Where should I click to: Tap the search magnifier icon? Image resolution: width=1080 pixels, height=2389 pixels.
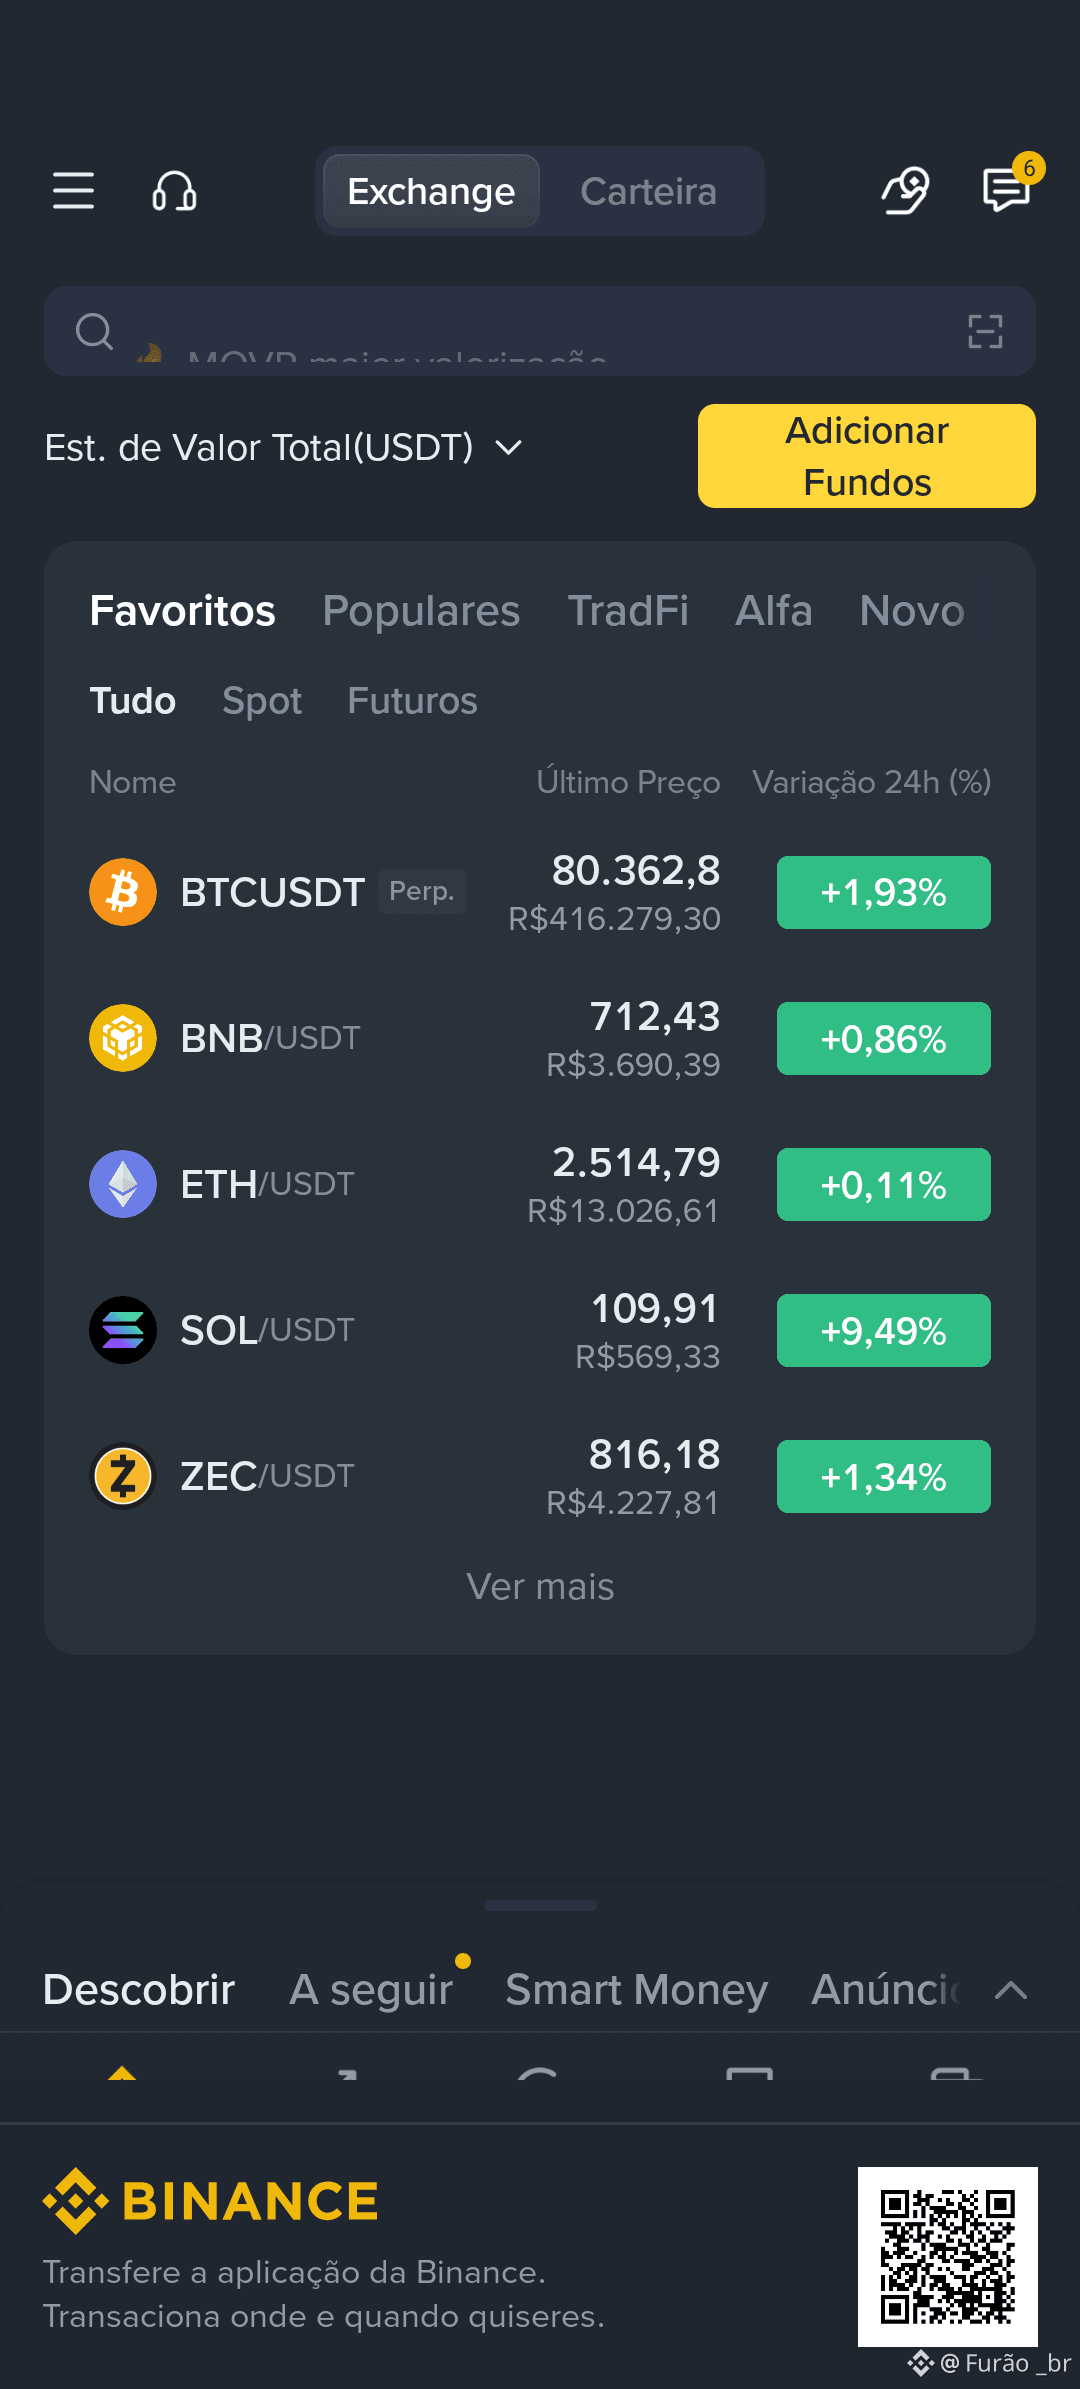pos(94,331)
